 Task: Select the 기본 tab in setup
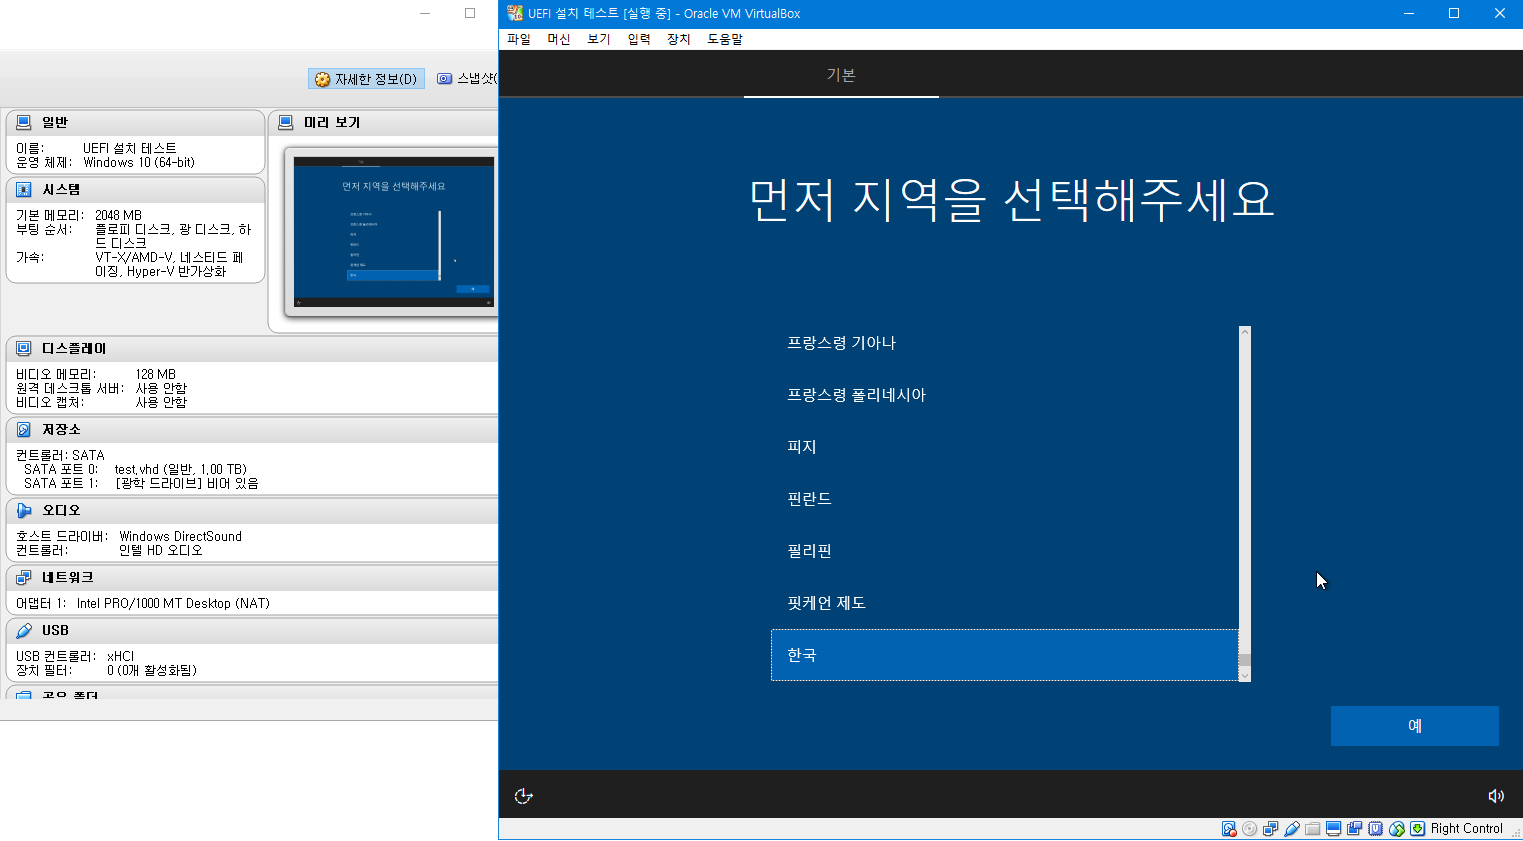tap(841, 75)
